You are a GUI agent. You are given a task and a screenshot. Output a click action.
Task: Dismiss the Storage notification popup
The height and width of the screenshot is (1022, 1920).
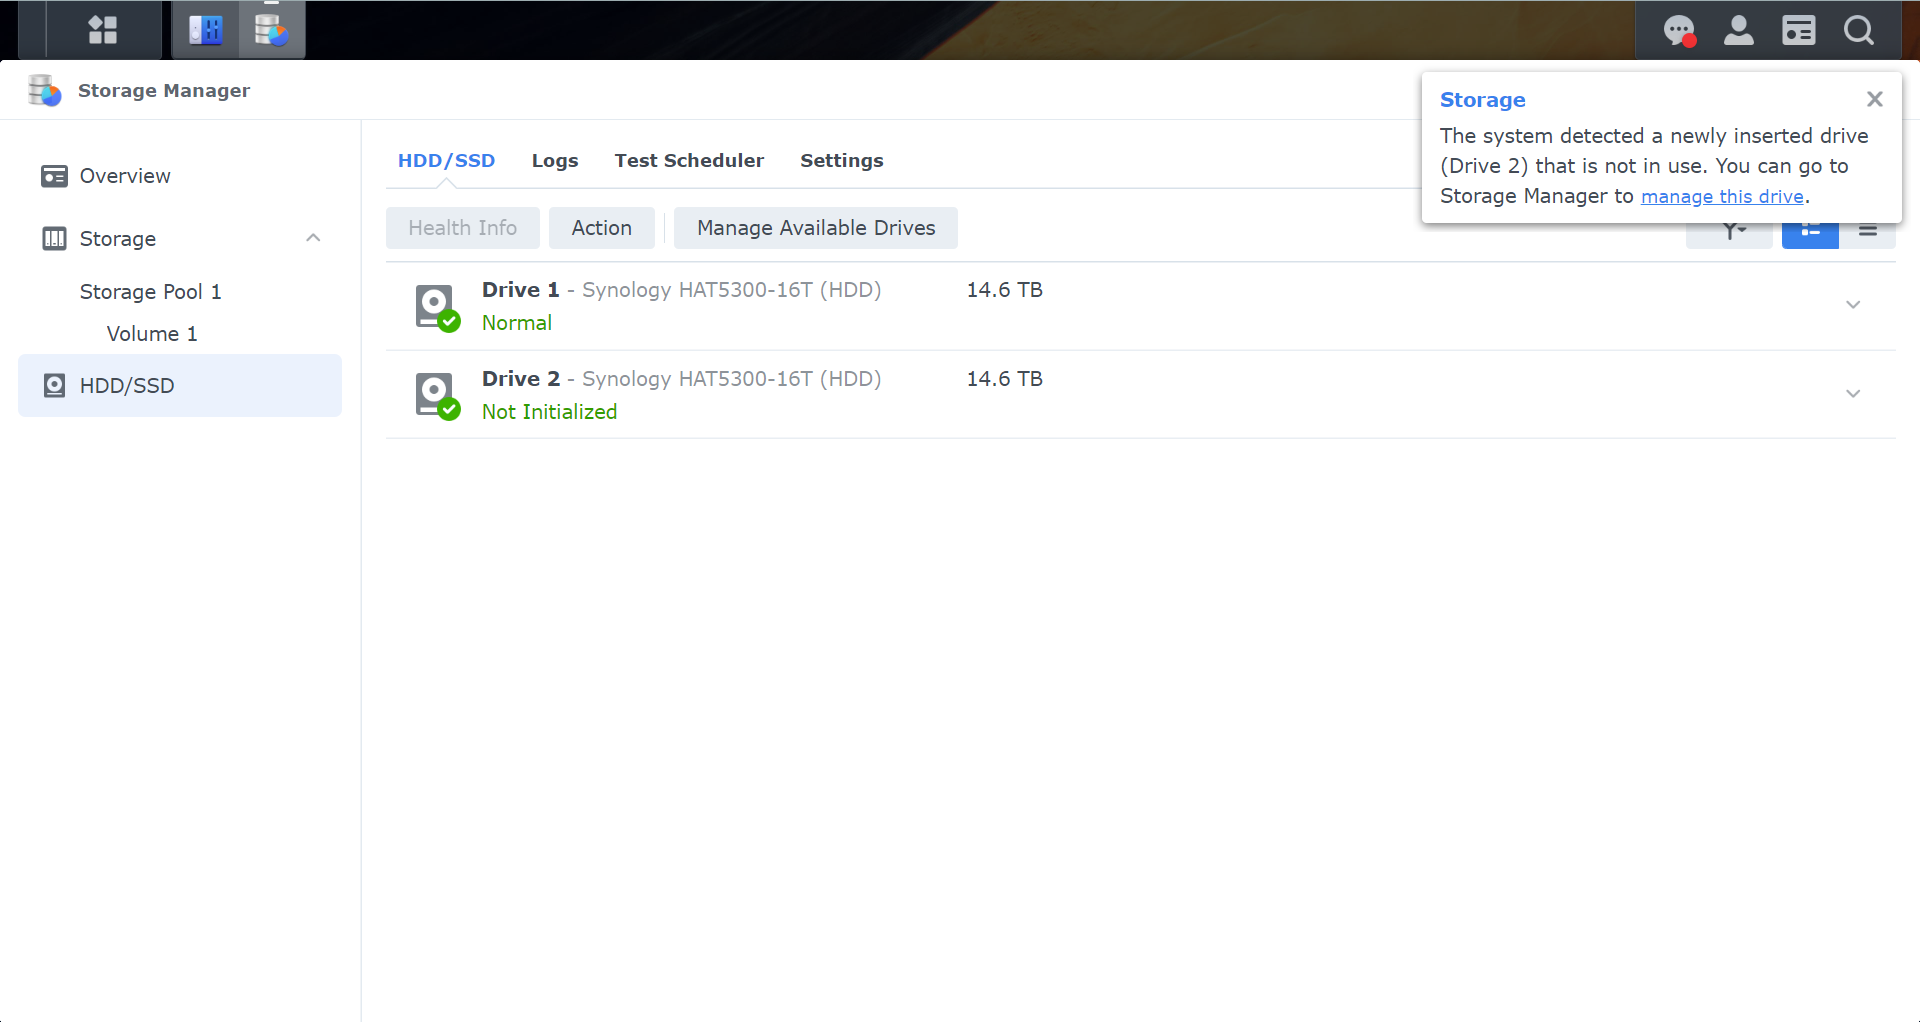(1875, 99)
